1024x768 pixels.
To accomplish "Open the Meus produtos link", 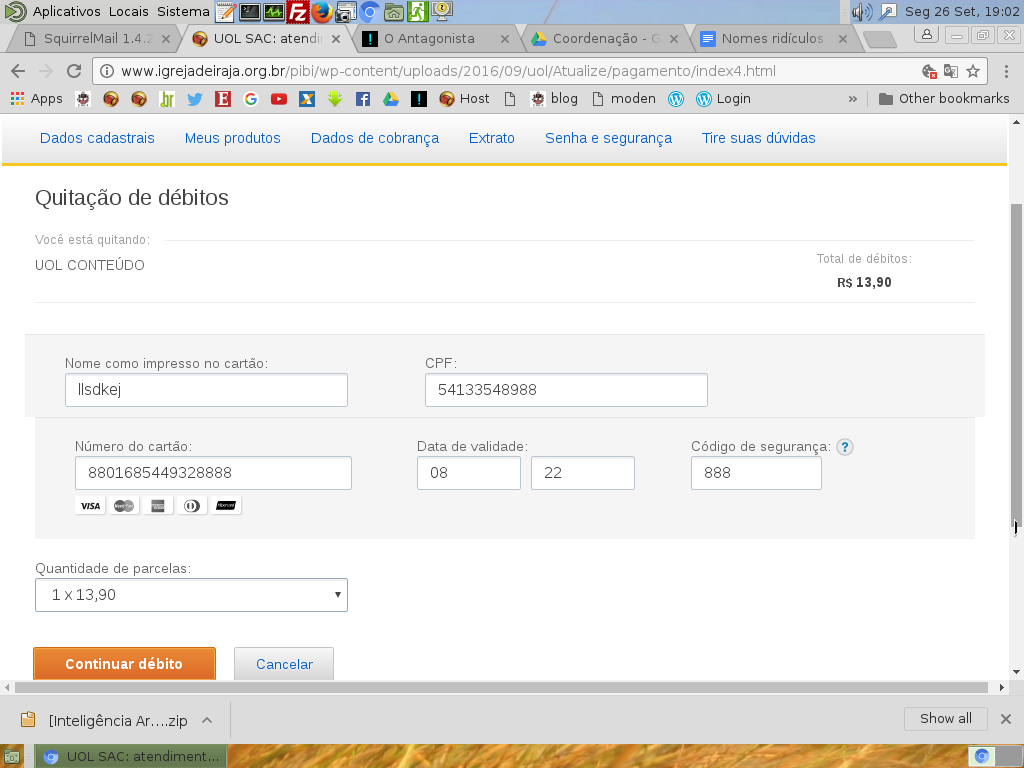I will coord(232,138).
